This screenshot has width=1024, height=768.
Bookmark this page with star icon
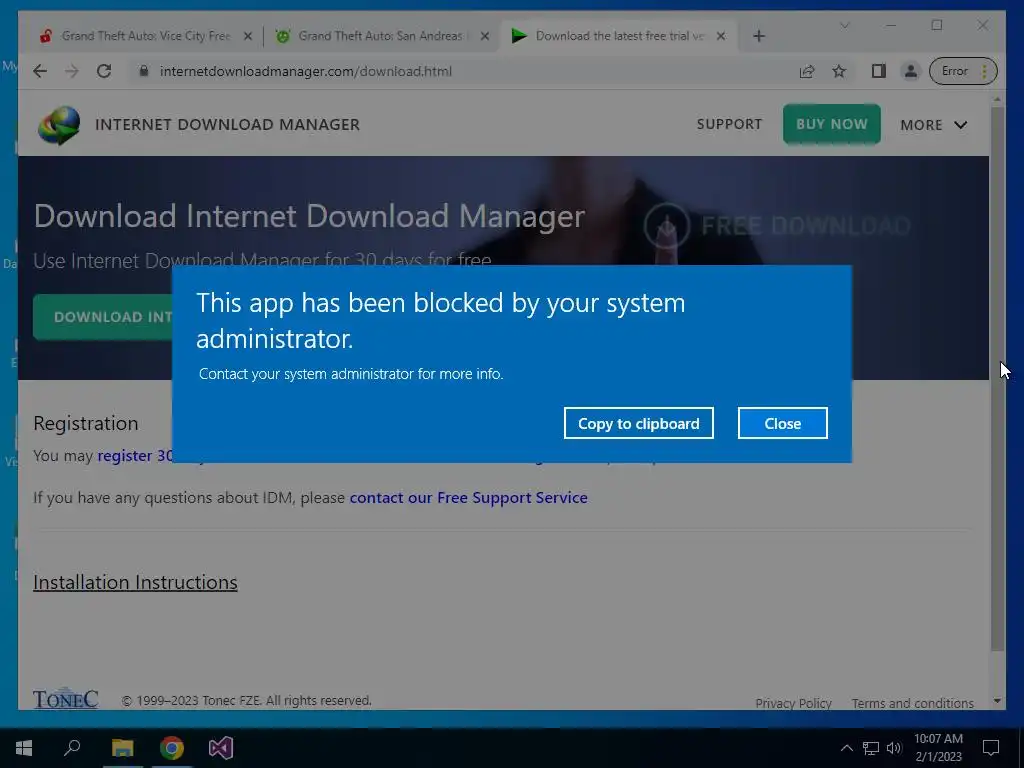point(839,71)
